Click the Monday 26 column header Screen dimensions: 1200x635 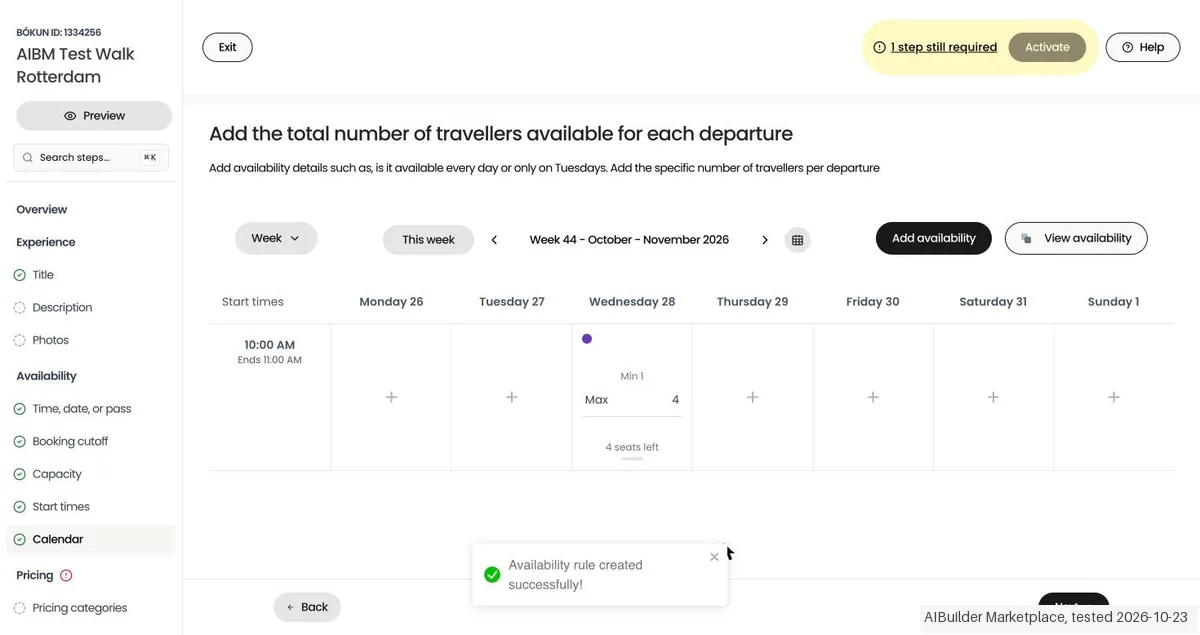tap(391, 302)
